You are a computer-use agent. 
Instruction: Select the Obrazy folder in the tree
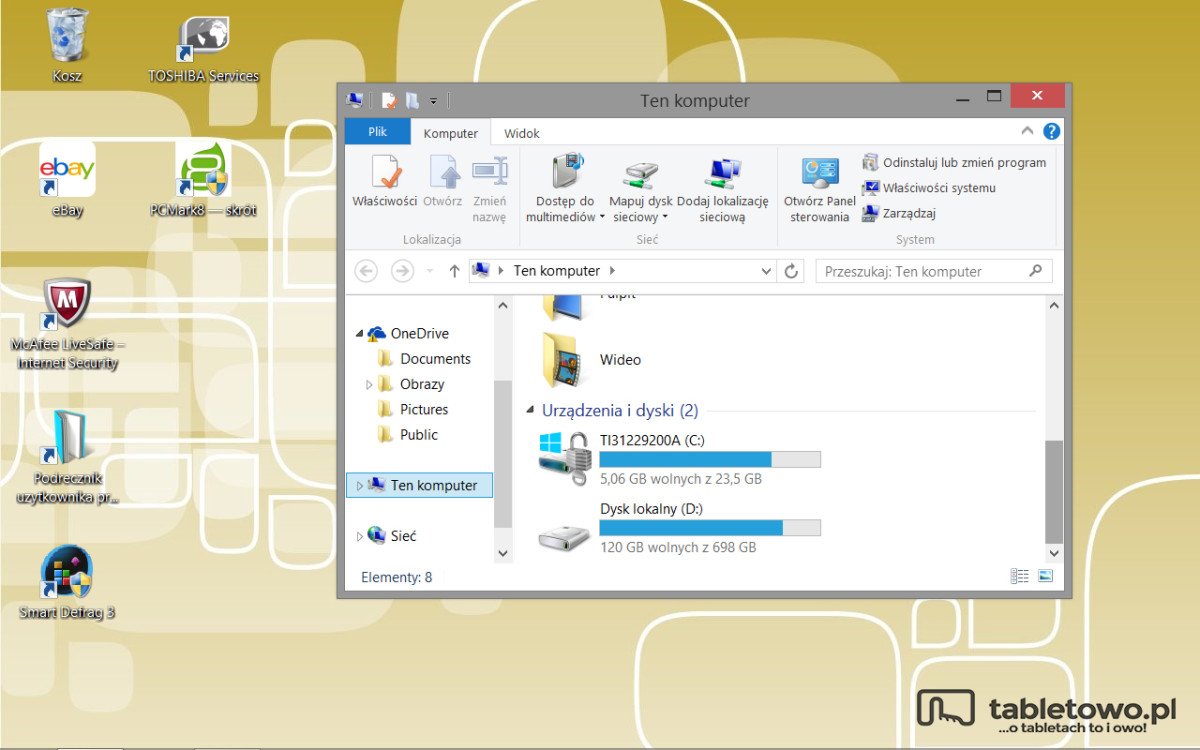pos(412,384)
